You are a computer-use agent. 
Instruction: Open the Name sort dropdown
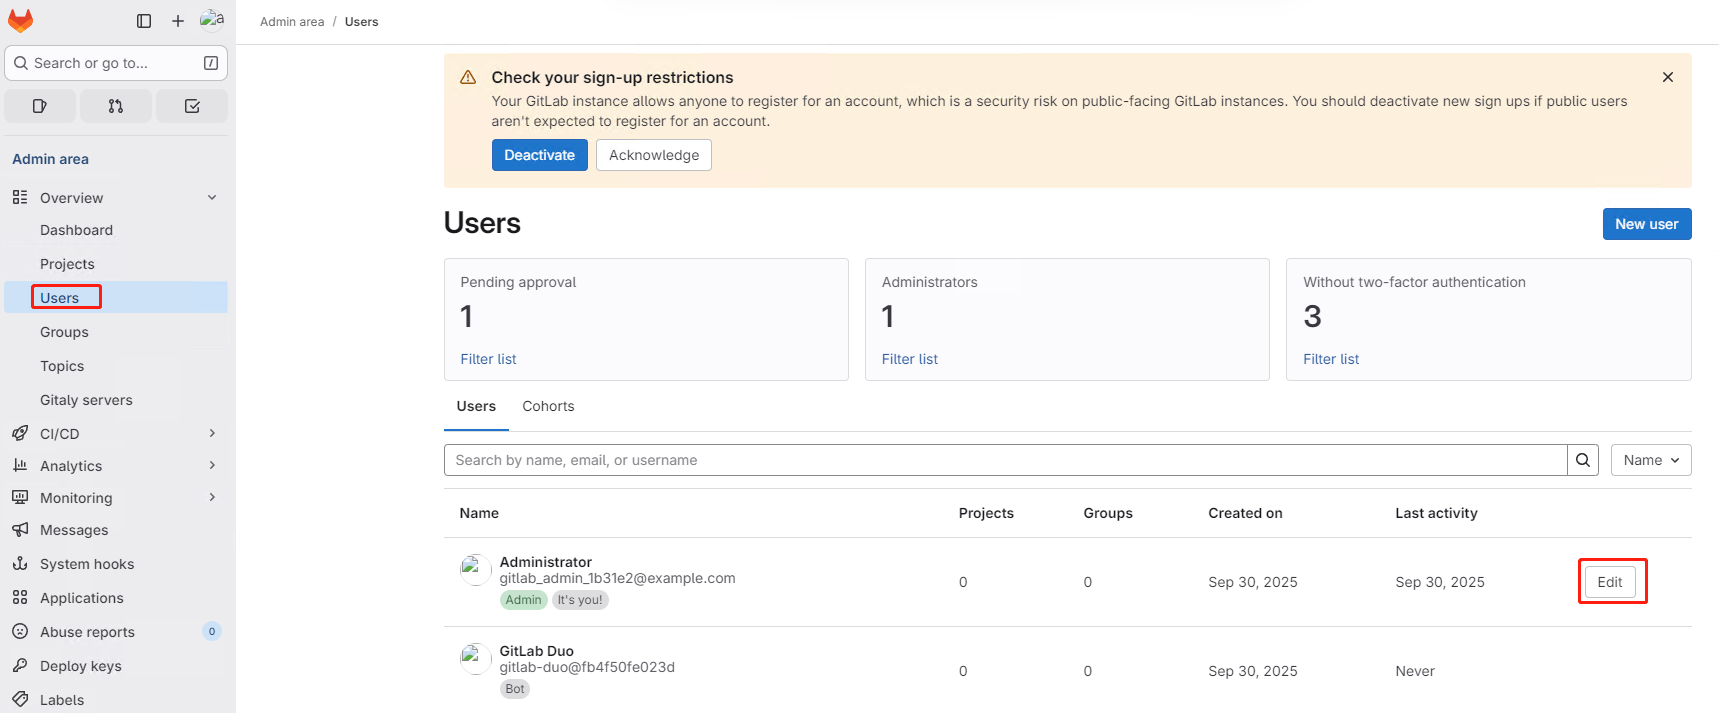(1651, 460)
